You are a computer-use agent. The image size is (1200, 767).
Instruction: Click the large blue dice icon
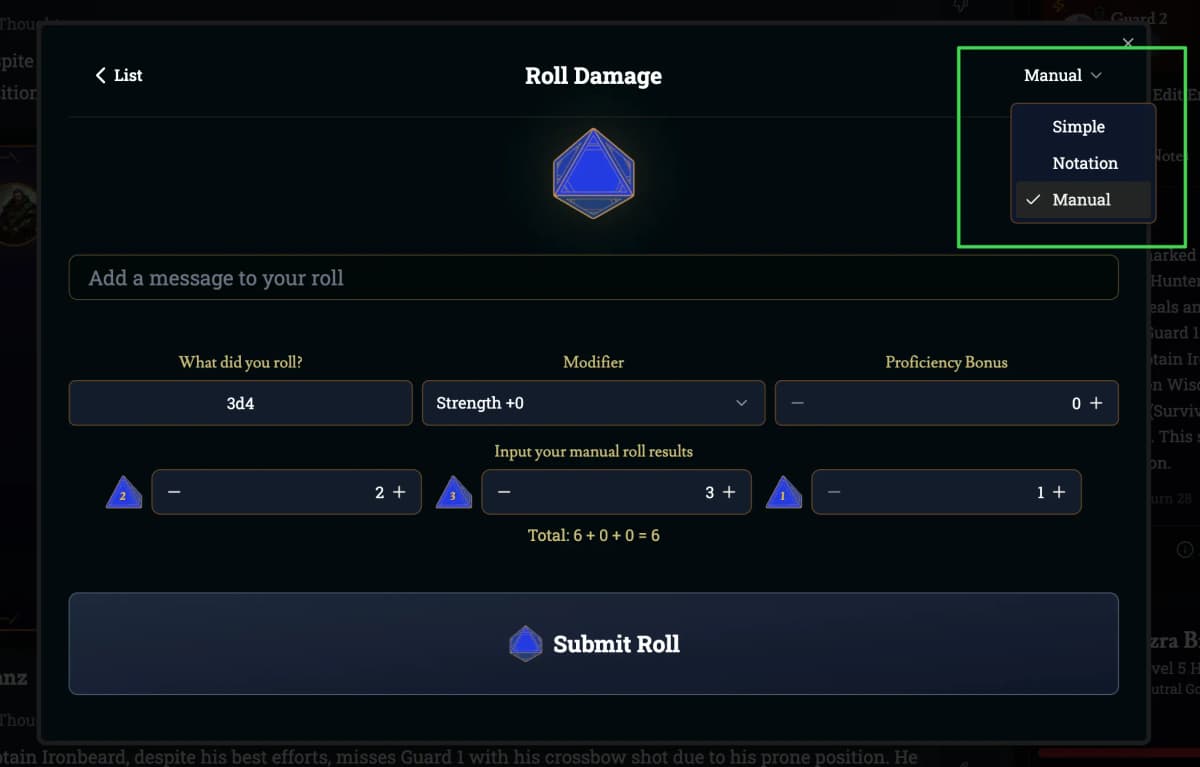click(593, 173)
